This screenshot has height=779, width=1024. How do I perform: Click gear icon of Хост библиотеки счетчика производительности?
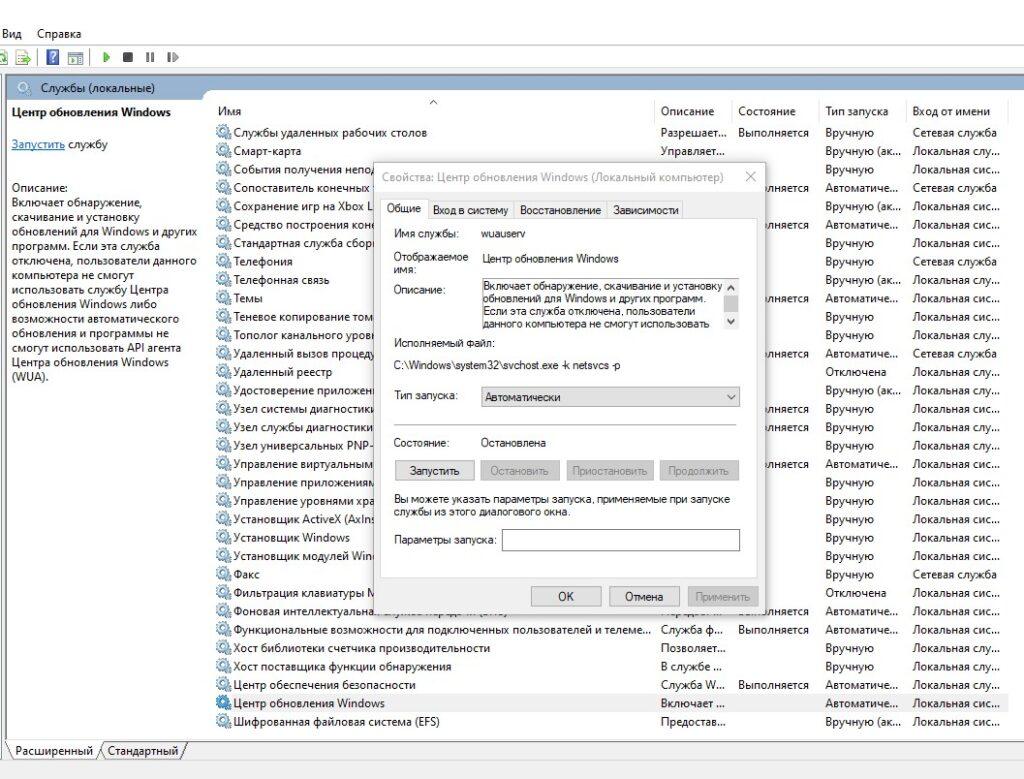point(223,647)
